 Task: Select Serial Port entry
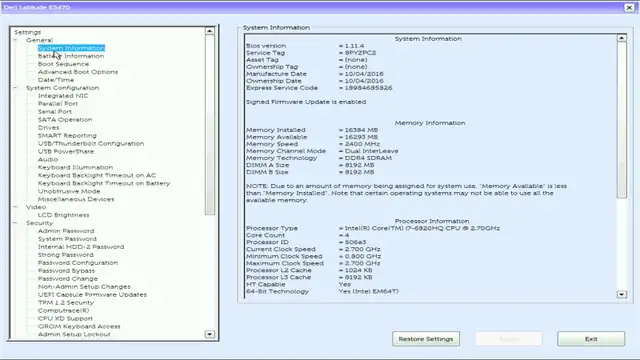coord(55,112)
